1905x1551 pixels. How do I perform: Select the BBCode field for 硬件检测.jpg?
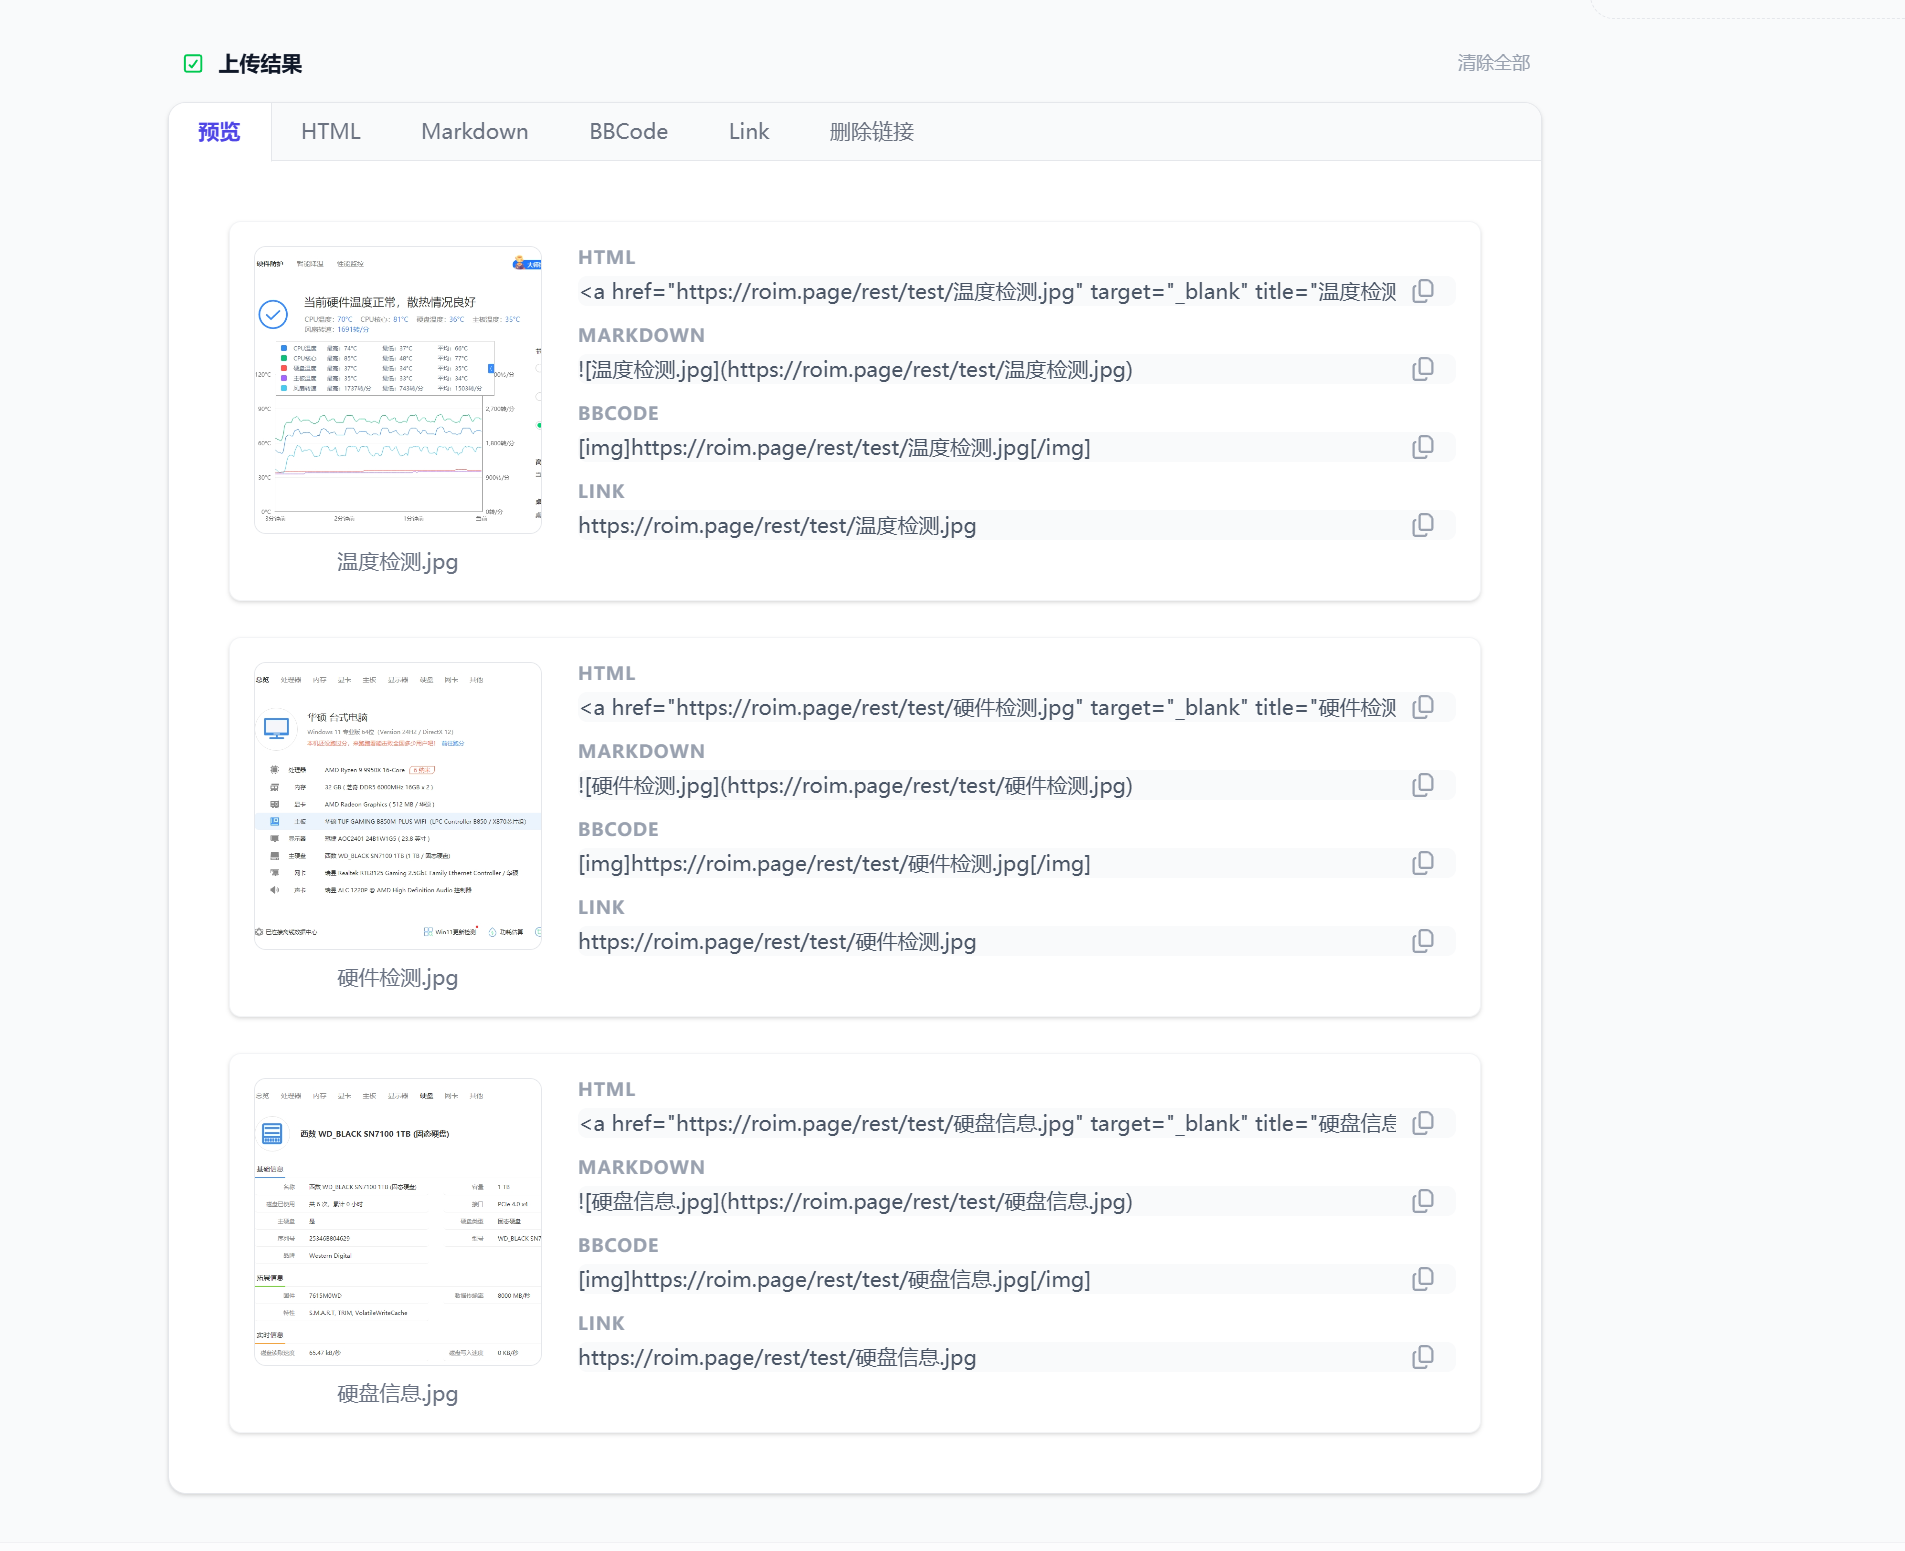click(988, 863)
